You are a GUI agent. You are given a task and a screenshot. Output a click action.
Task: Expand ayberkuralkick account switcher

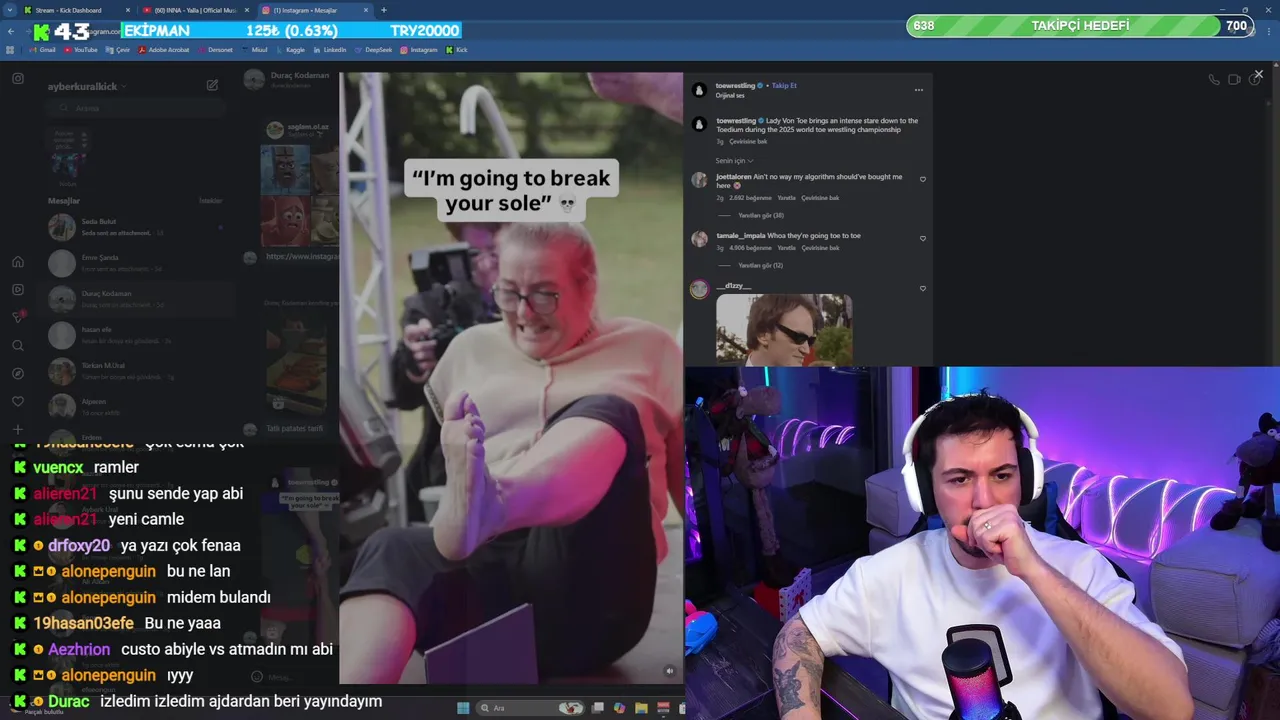pyautogui.click(x=87, y=87)
